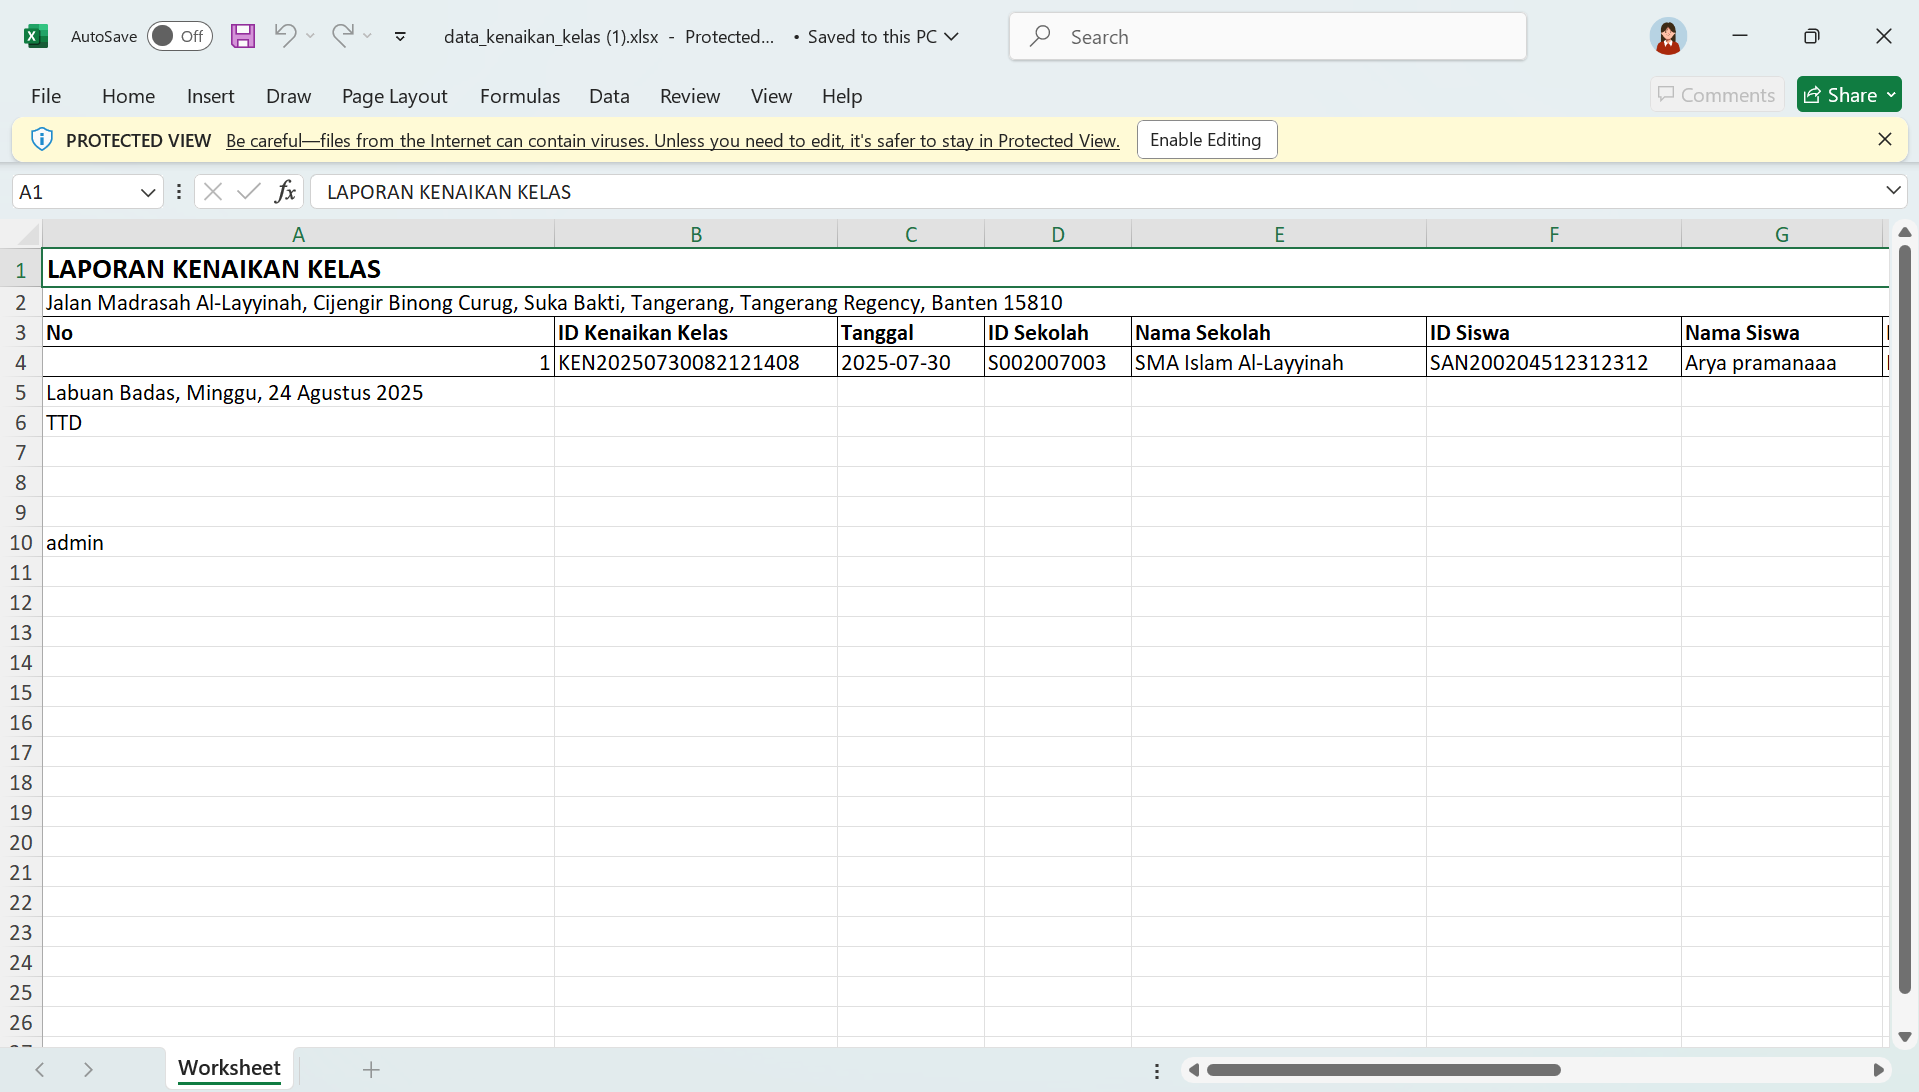Open the Protected View warning link

click(x=672, y=140)
